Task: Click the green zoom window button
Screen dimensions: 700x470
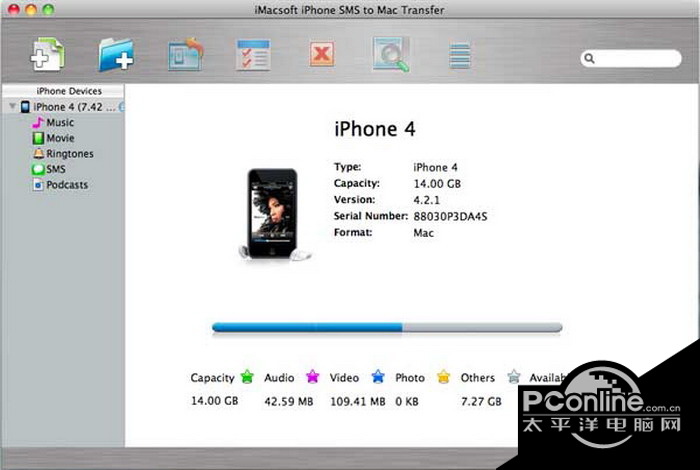Action: pos(48,9)
